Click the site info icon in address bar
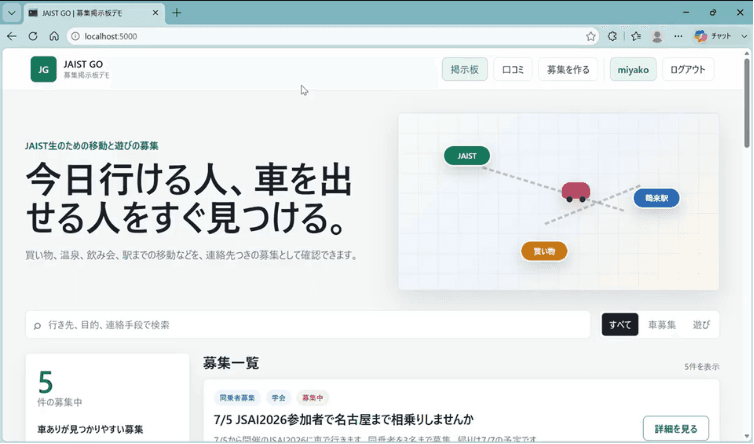The image size is (754, 444). point(75,36)
